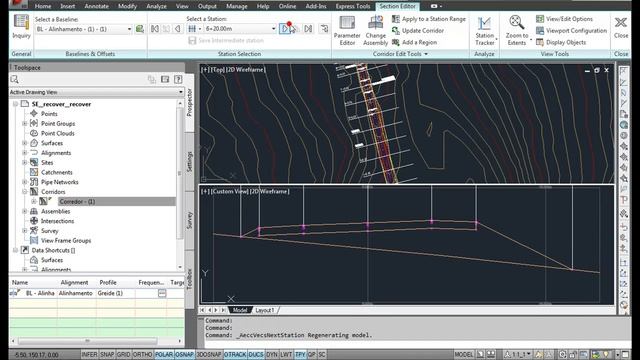Click MODEL button in status bar

click(x=464, y=354)
